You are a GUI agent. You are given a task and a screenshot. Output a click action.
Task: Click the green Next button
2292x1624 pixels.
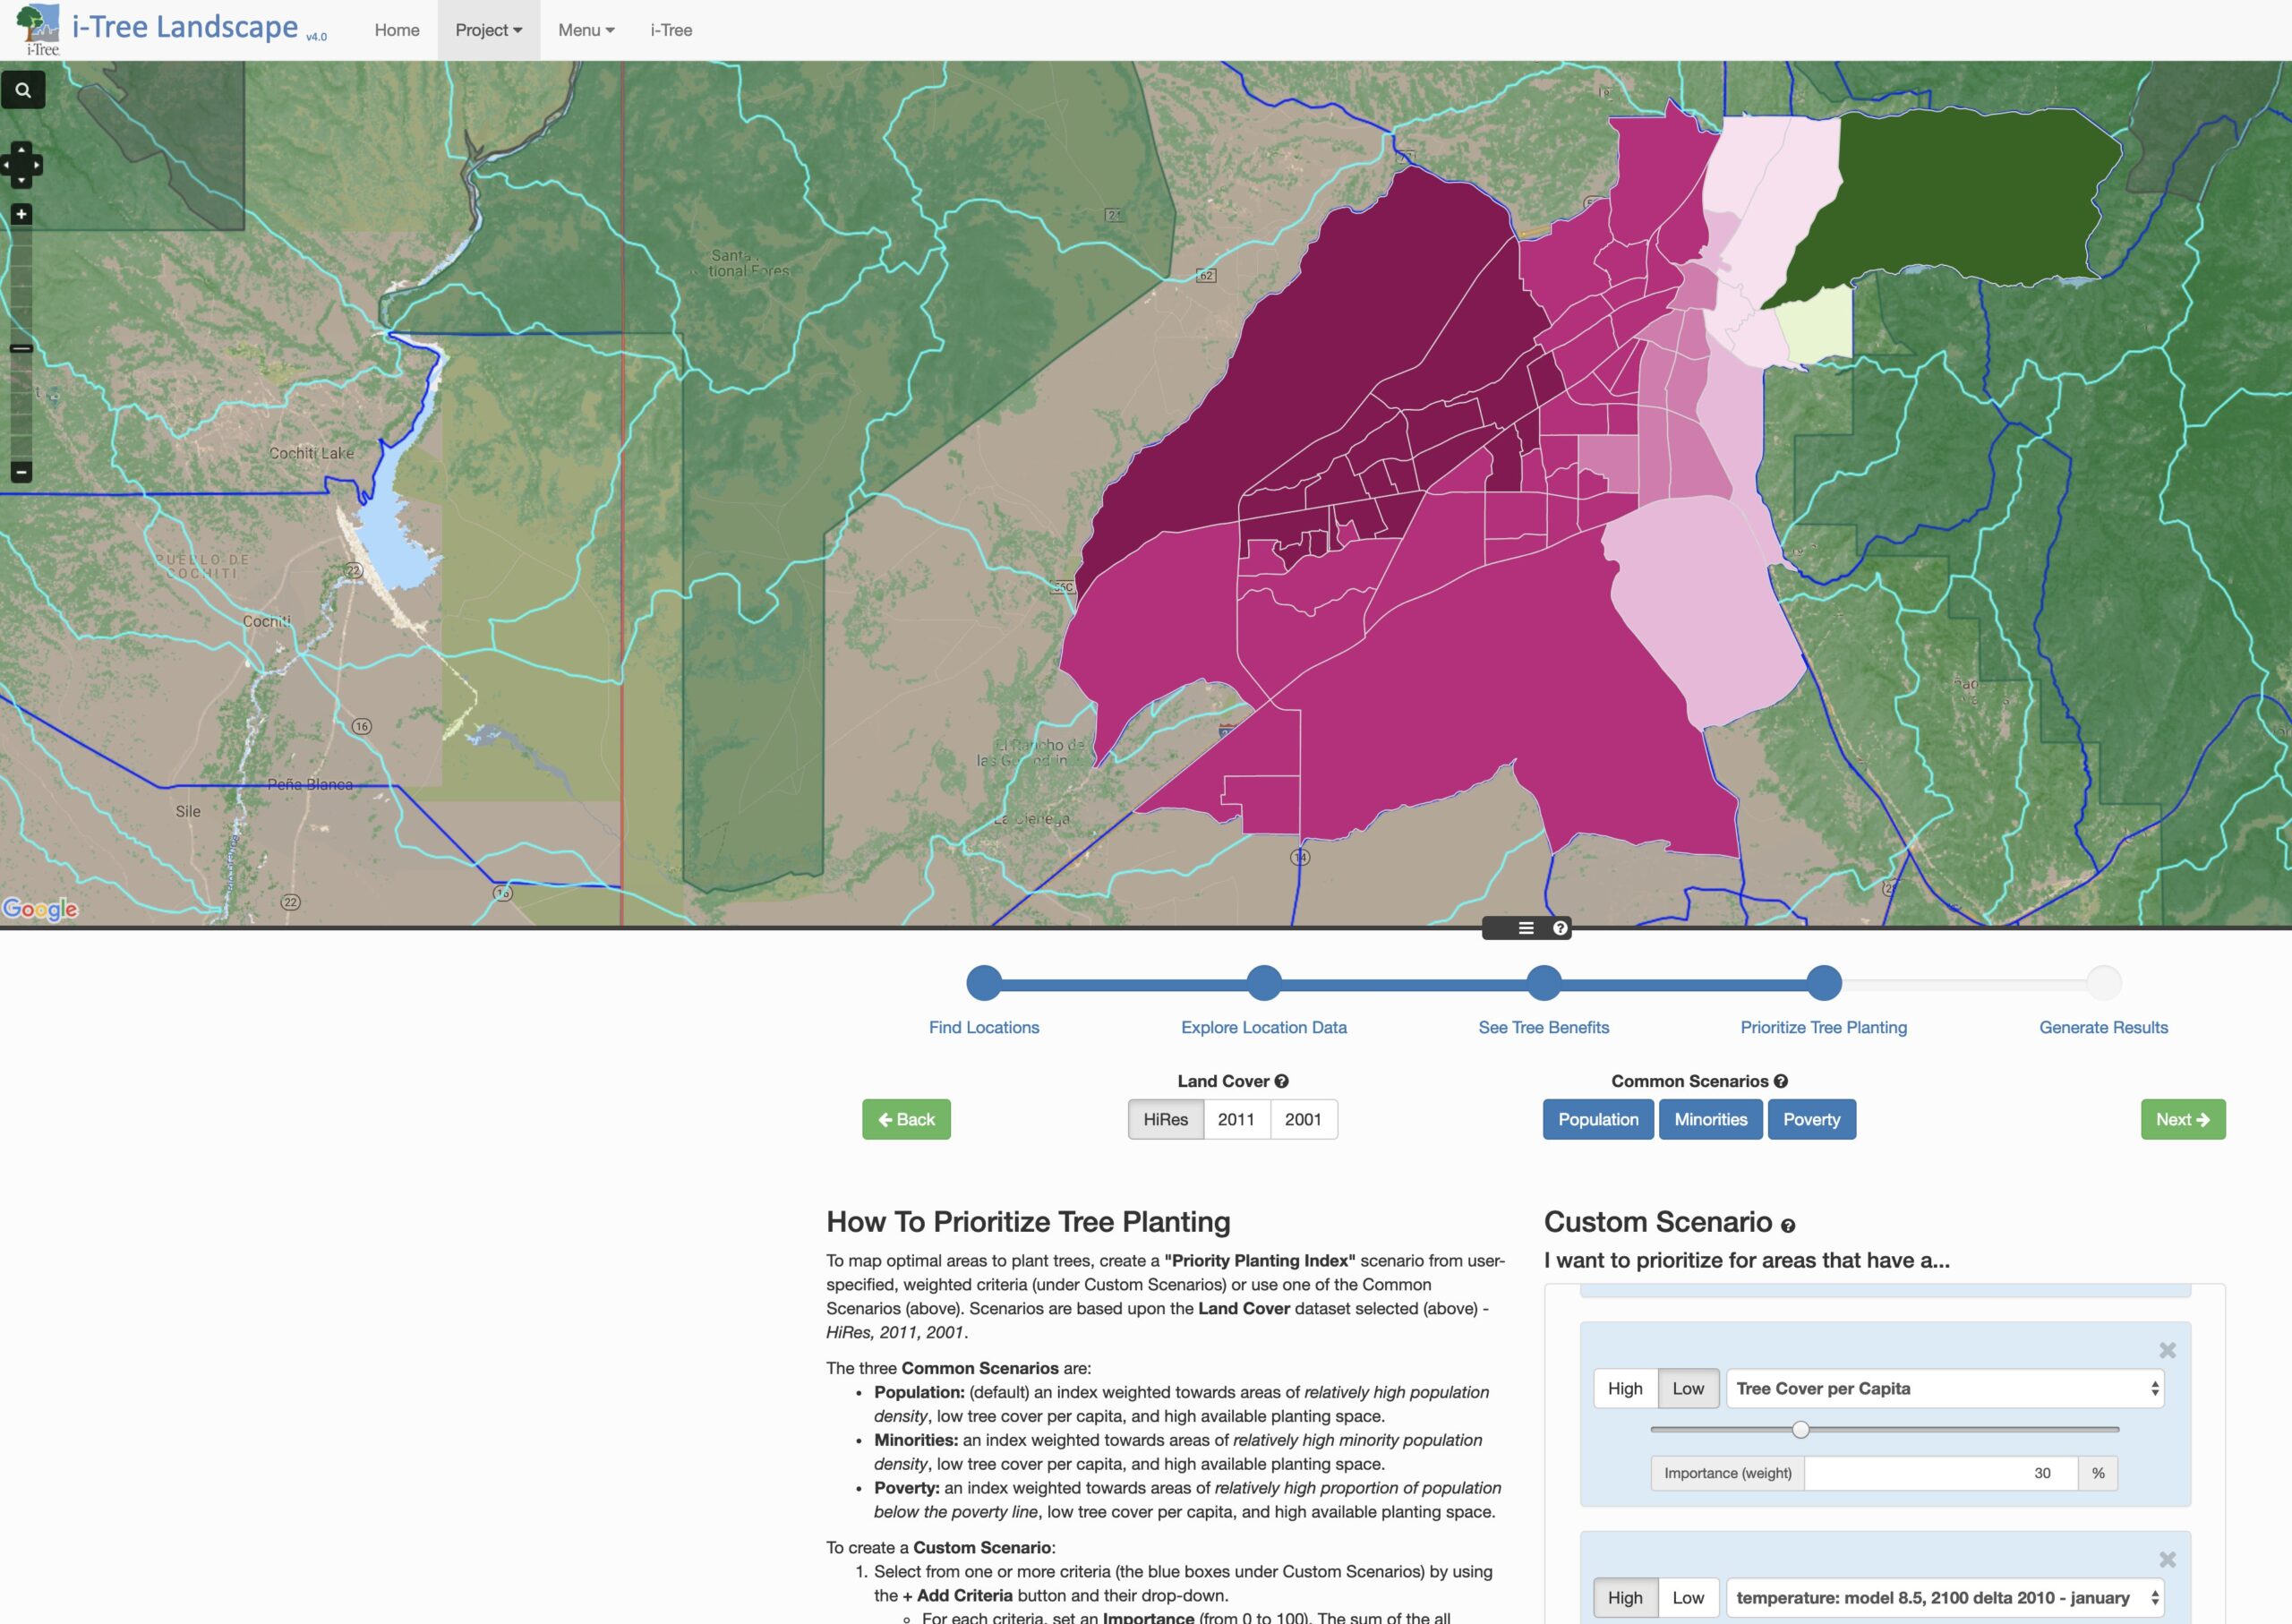point(2182,1119)
